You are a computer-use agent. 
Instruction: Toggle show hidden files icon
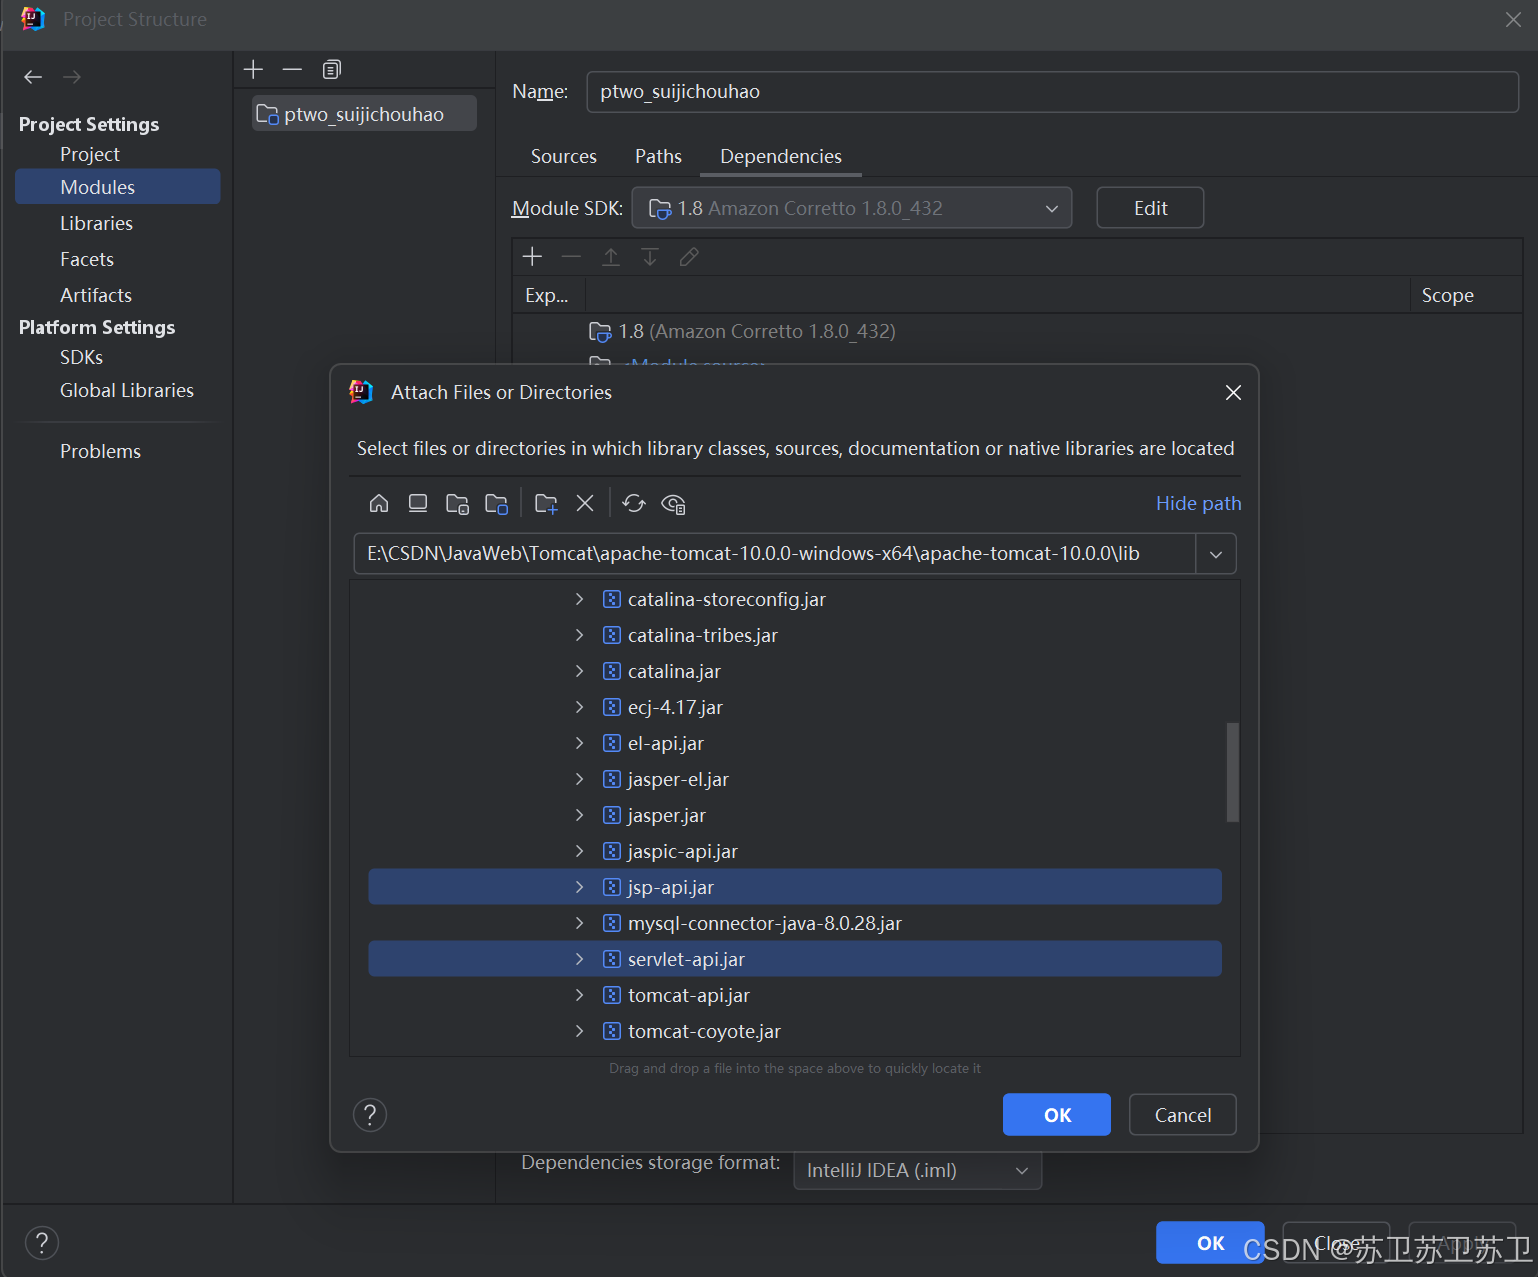pos(674,503)
